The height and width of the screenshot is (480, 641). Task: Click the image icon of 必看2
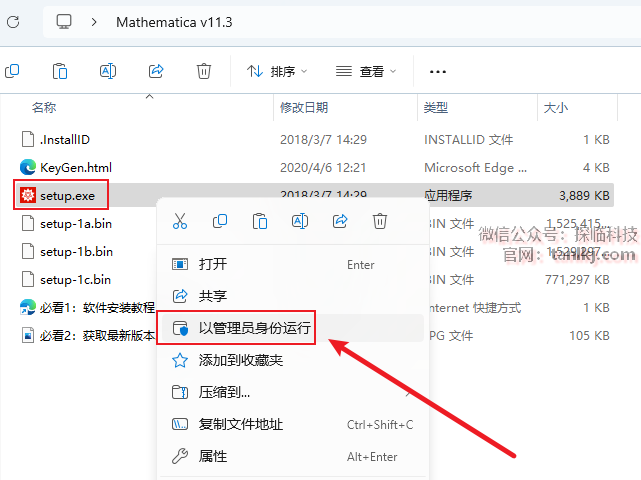click(x=28, y=335)
